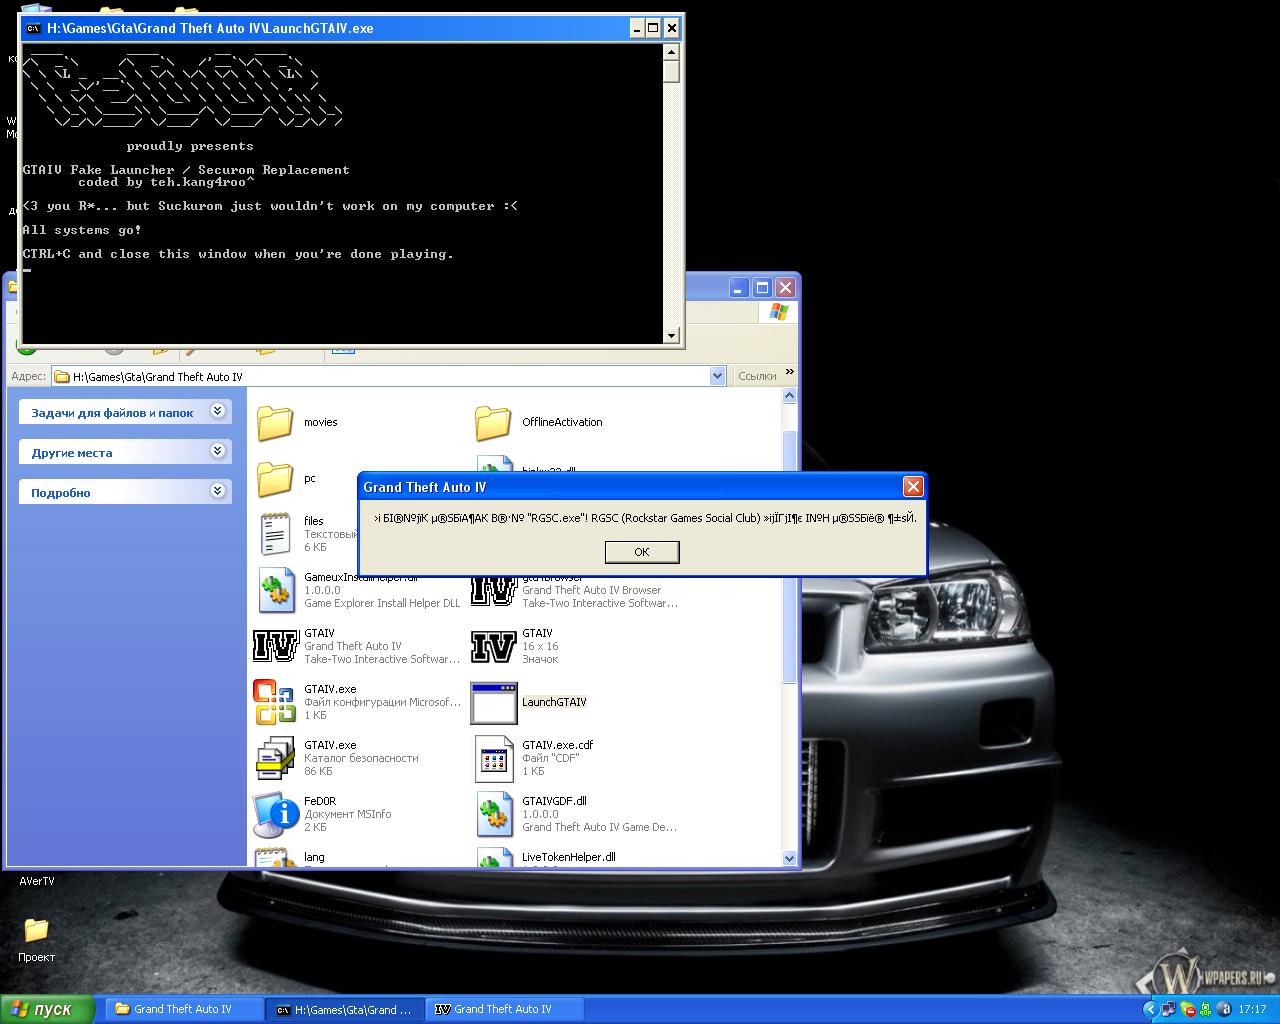The width and height of the screenshot is (1280, 1024).
Task: Expand the 'Подробно' panel
Action: click(x=217, y=491)
